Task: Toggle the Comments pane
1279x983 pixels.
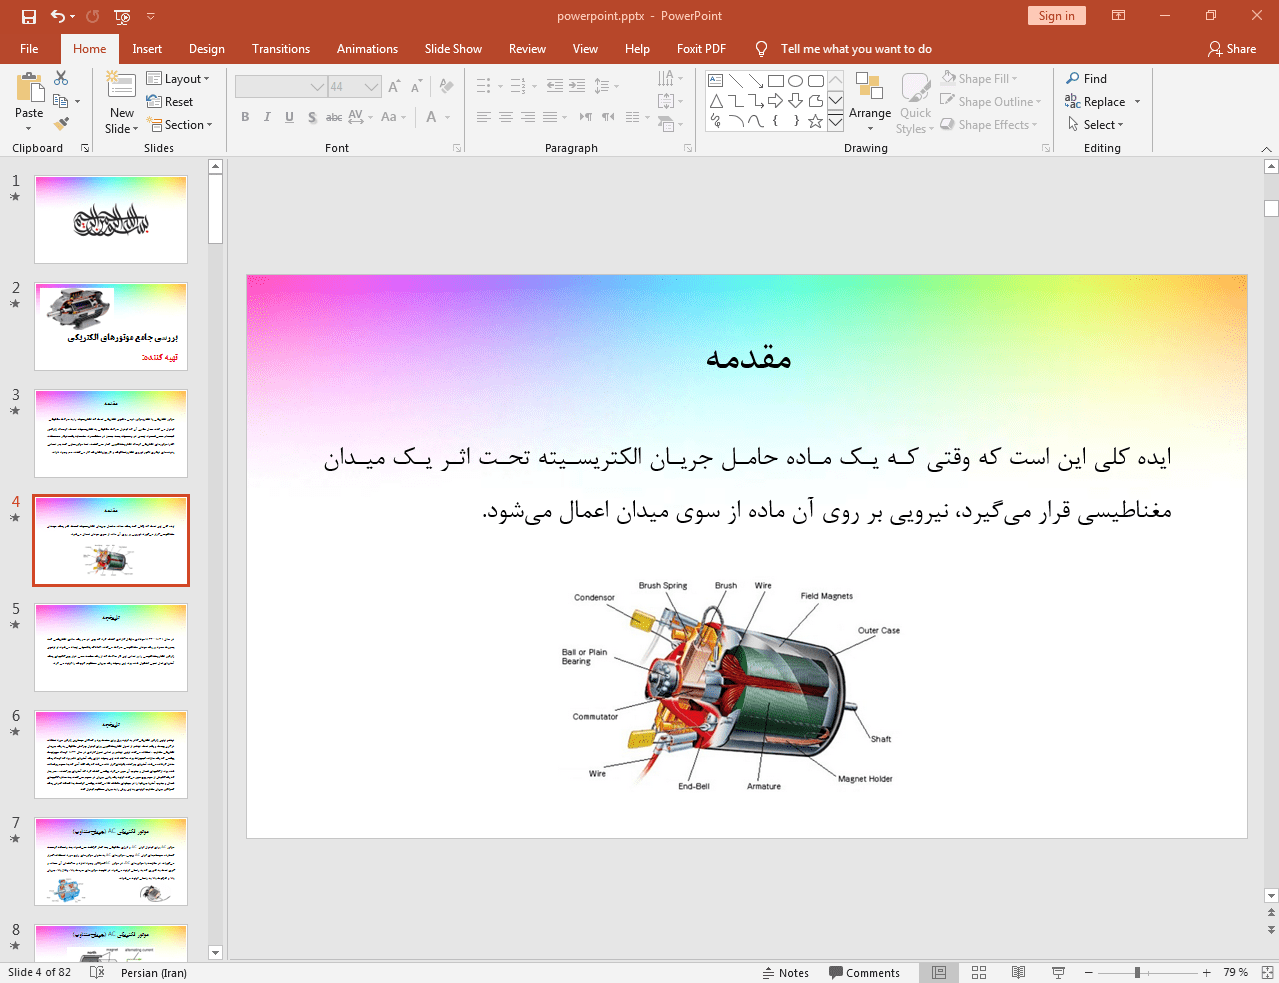Action: [x=864, y=972]
